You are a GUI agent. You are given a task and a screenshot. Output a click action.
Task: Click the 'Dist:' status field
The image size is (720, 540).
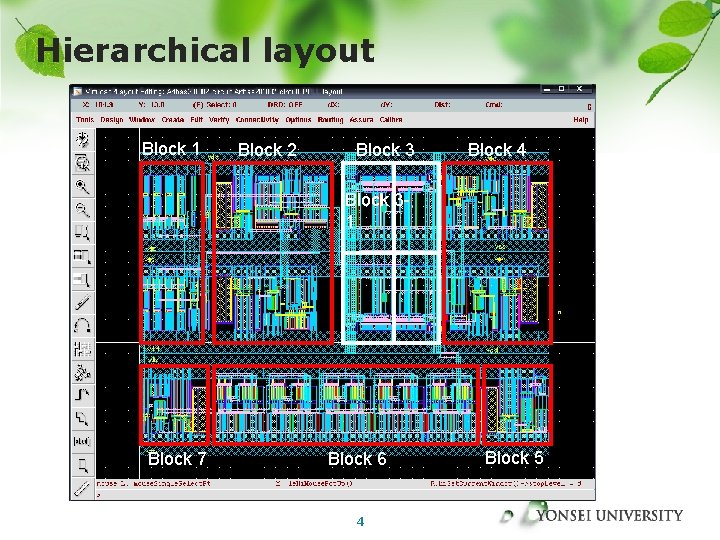point(442,105)
